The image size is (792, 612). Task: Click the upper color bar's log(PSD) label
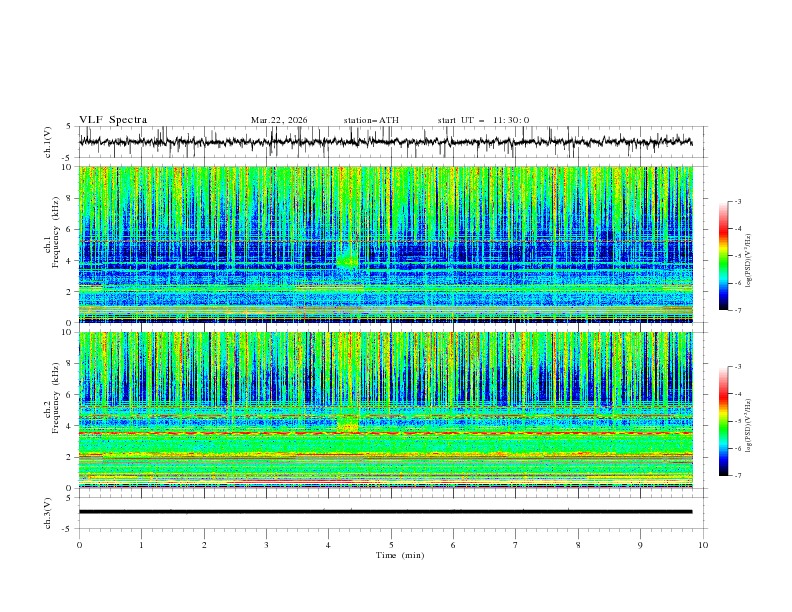coord(749,261)
